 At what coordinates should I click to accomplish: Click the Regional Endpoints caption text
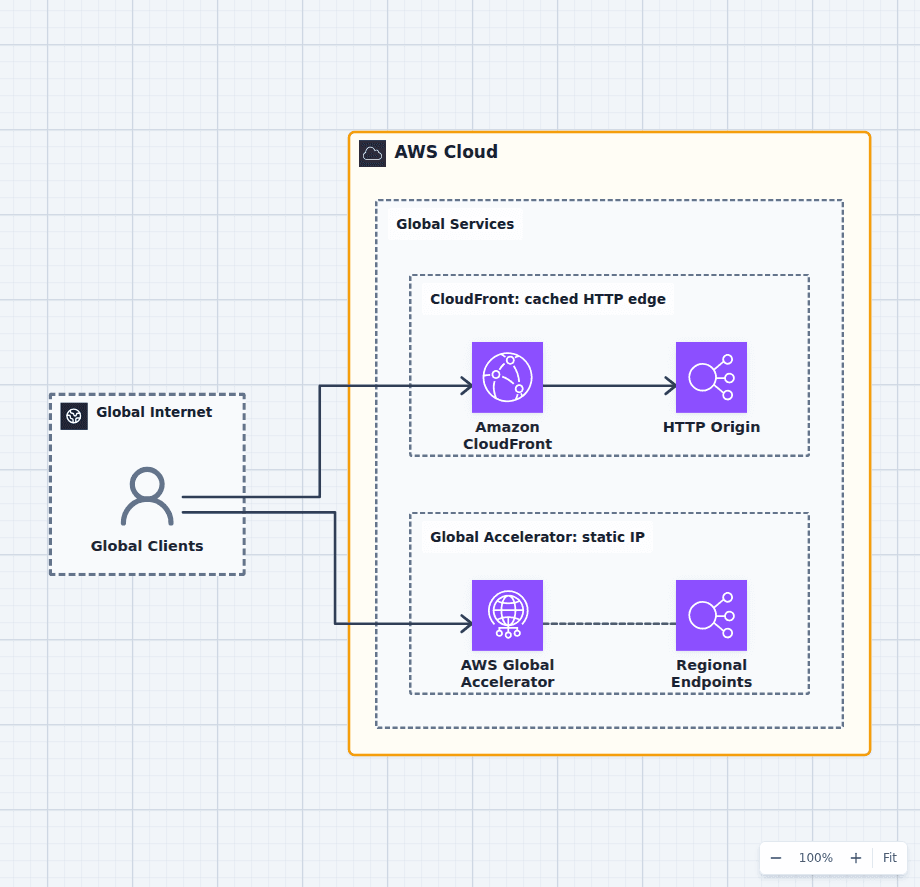pyautogui.click(x=711, y=673)
